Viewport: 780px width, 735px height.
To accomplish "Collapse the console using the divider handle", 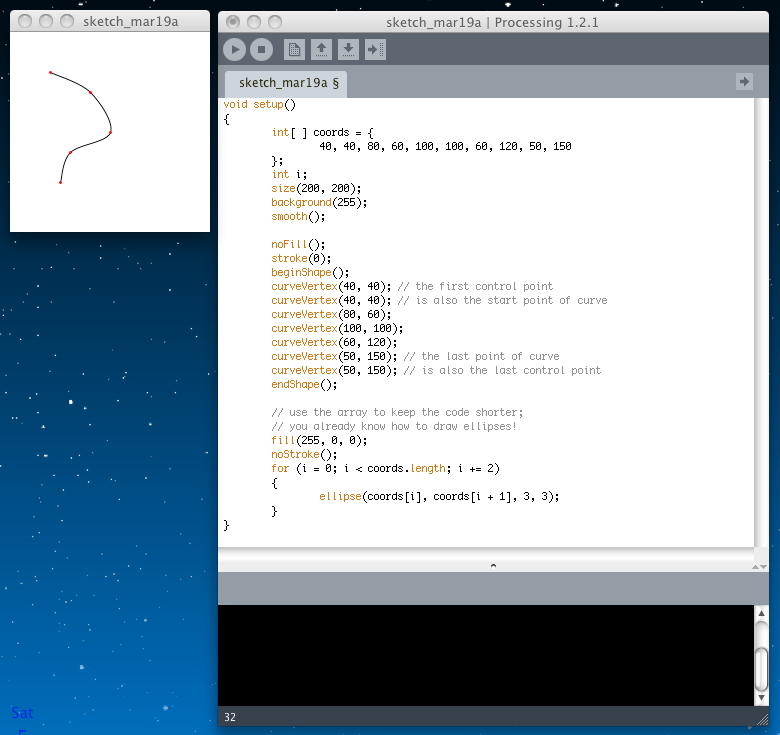I will tap(492, 566).
